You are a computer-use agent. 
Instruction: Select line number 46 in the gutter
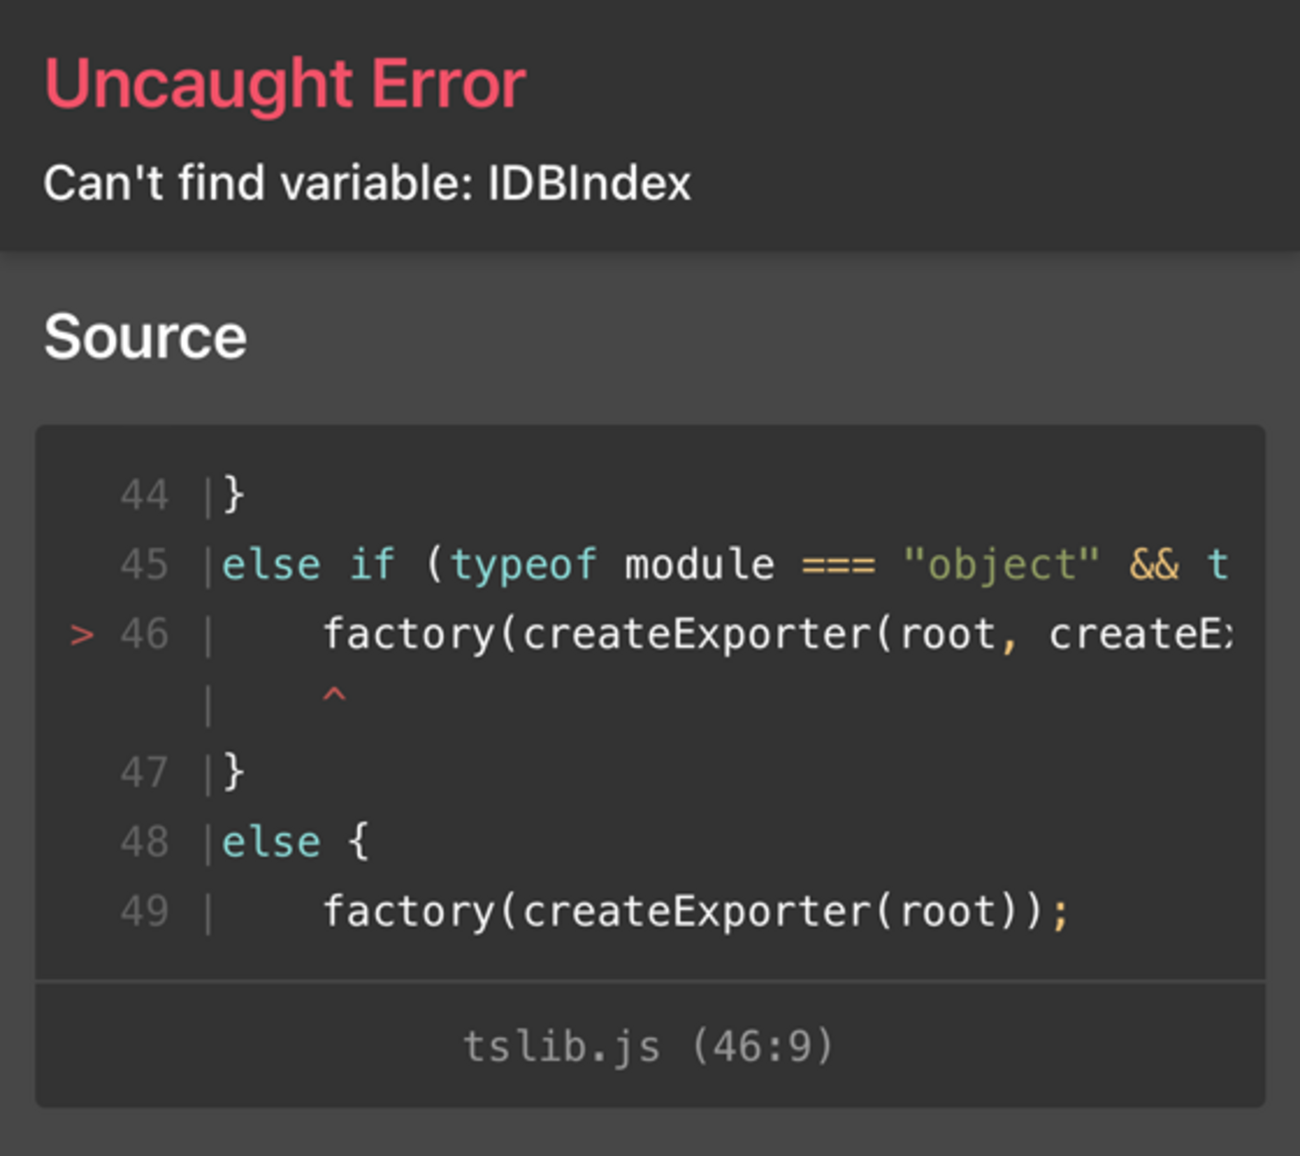click(144, 634)
